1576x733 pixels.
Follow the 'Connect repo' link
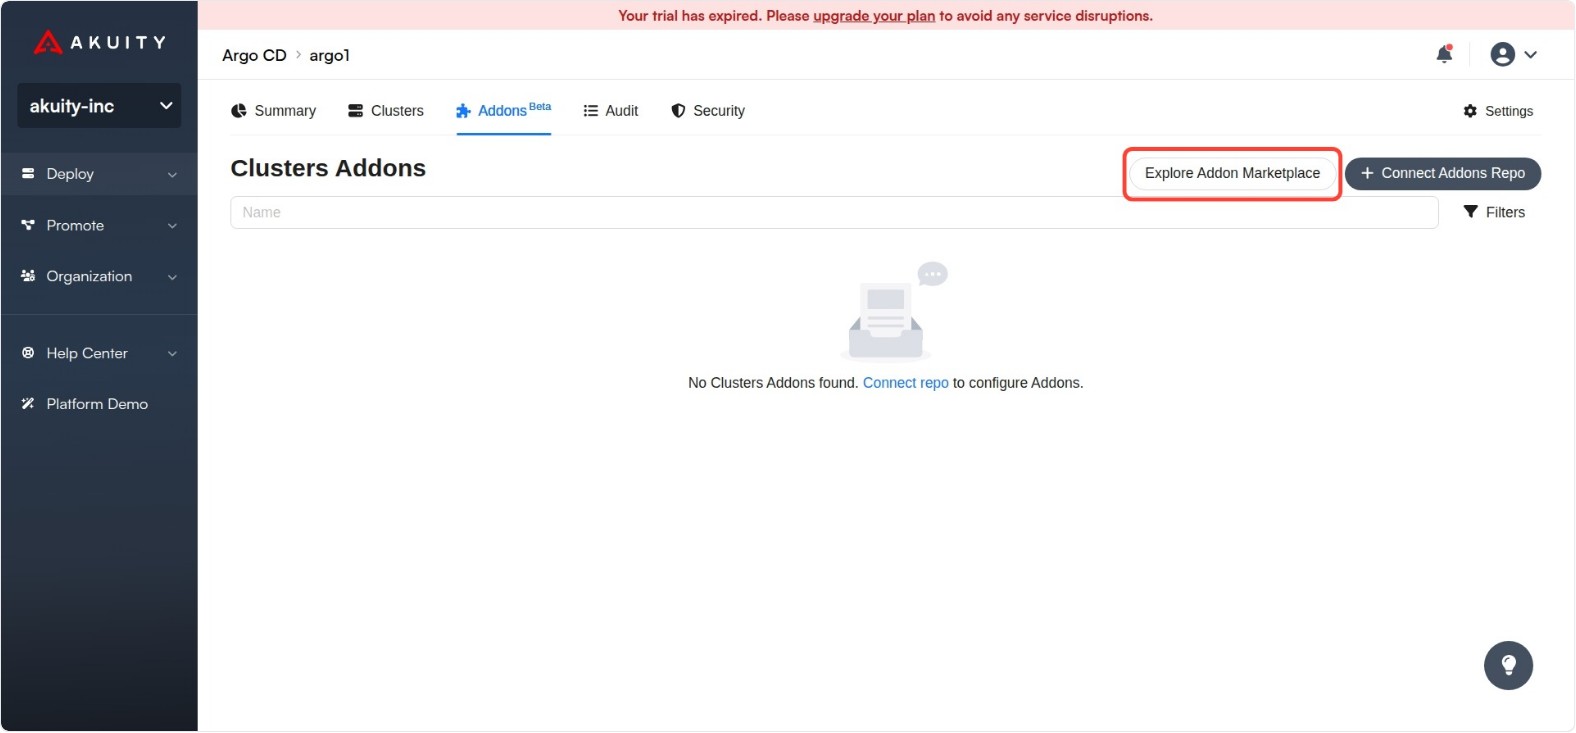point(906,383)
